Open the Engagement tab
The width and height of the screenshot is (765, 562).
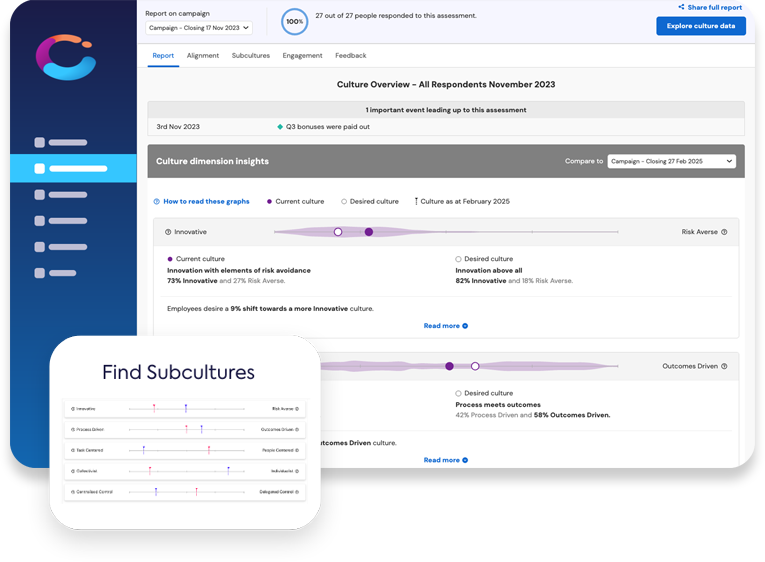(x=302, y=56)
